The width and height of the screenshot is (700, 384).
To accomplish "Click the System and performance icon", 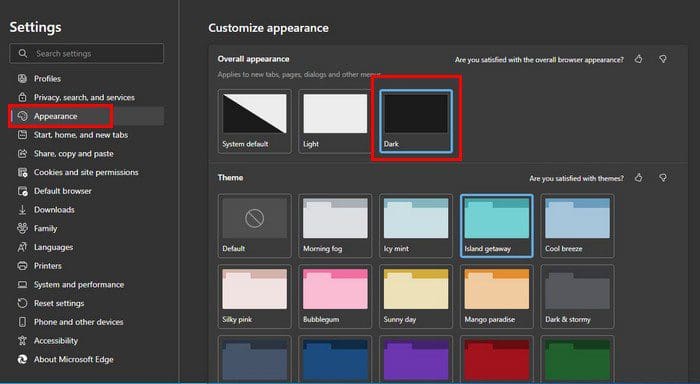I will pos(22,284).
